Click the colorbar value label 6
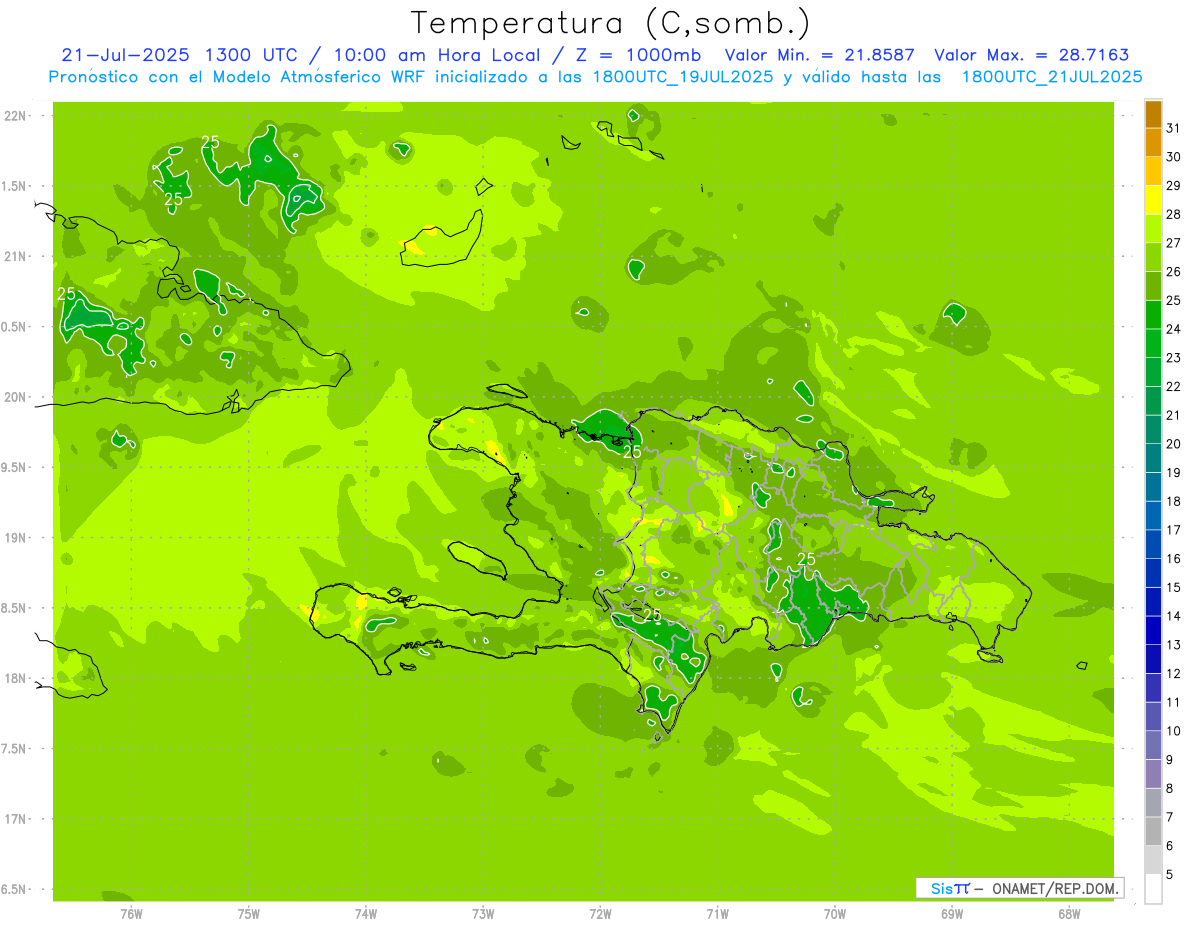 click(x=1170, y=845)
